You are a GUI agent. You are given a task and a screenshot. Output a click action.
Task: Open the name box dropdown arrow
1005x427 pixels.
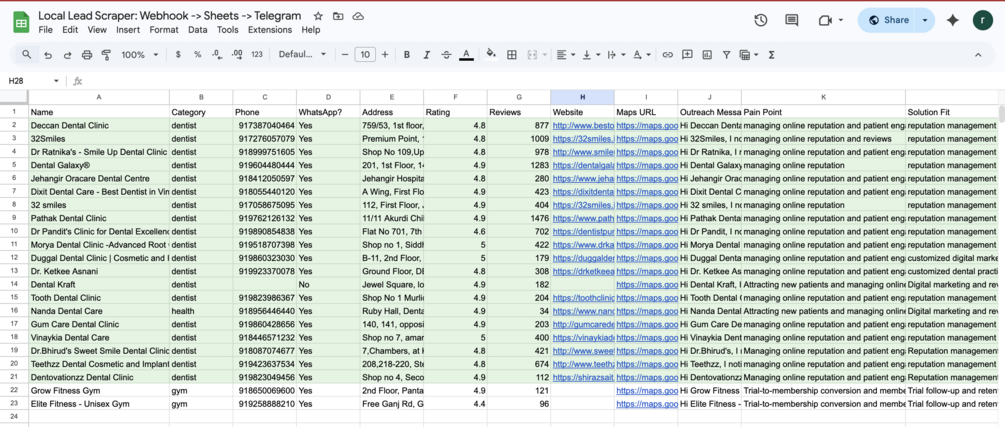tap(56, 81)
